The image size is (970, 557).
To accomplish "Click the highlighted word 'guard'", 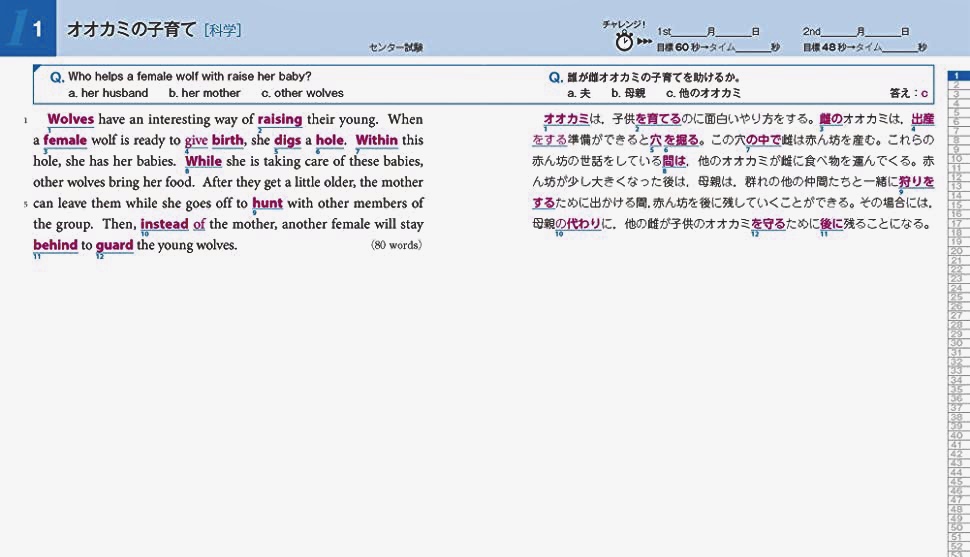I will pyautogui.click(x=114, y=246).
